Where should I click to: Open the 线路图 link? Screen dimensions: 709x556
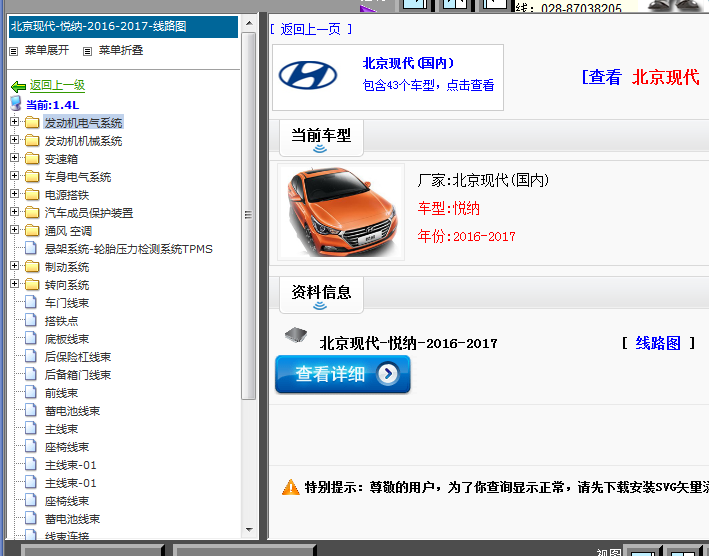tap(658, 343)
